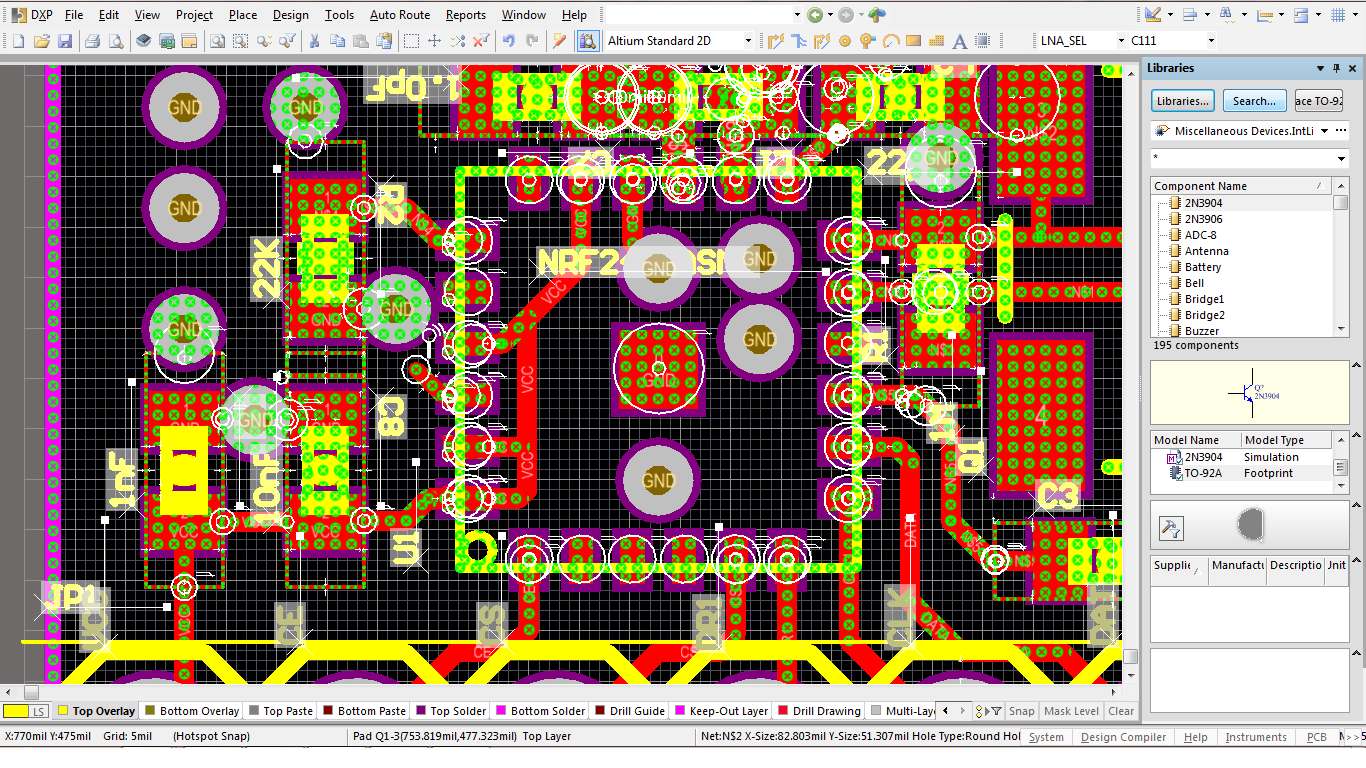Switch to the Top Overlay layer tab

[97, 711]
